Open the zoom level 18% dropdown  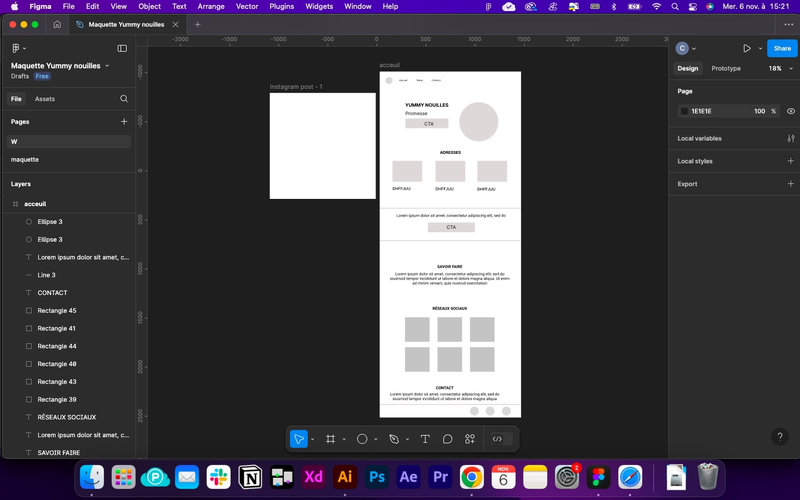[x=781, y=68]
